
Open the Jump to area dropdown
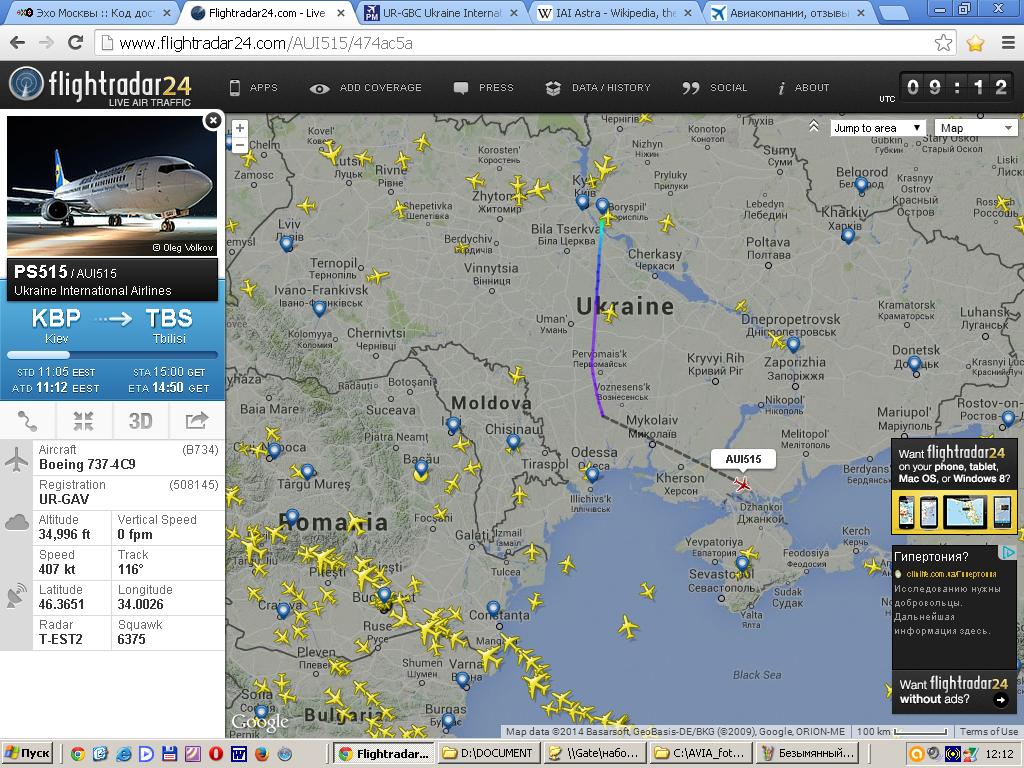pyautogui.click(x=877, y=128)
